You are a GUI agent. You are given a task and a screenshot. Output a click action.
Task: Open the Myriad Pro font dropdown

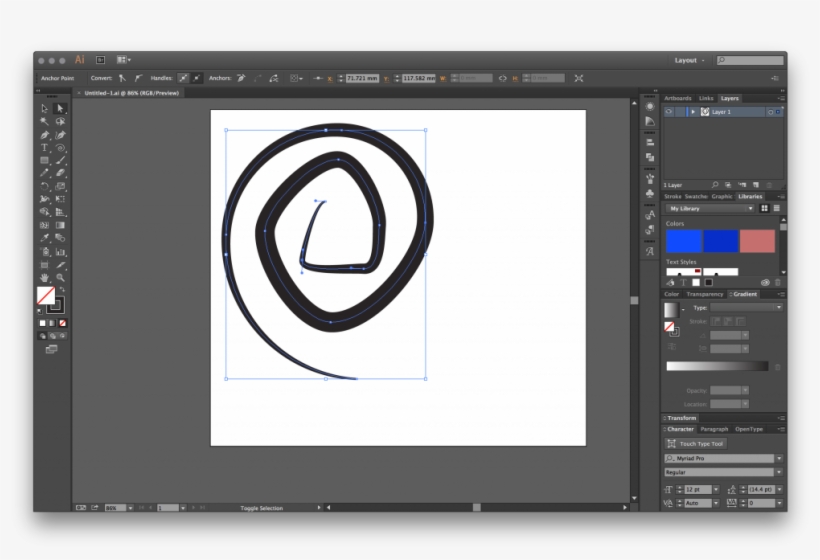tap(779, 459)
